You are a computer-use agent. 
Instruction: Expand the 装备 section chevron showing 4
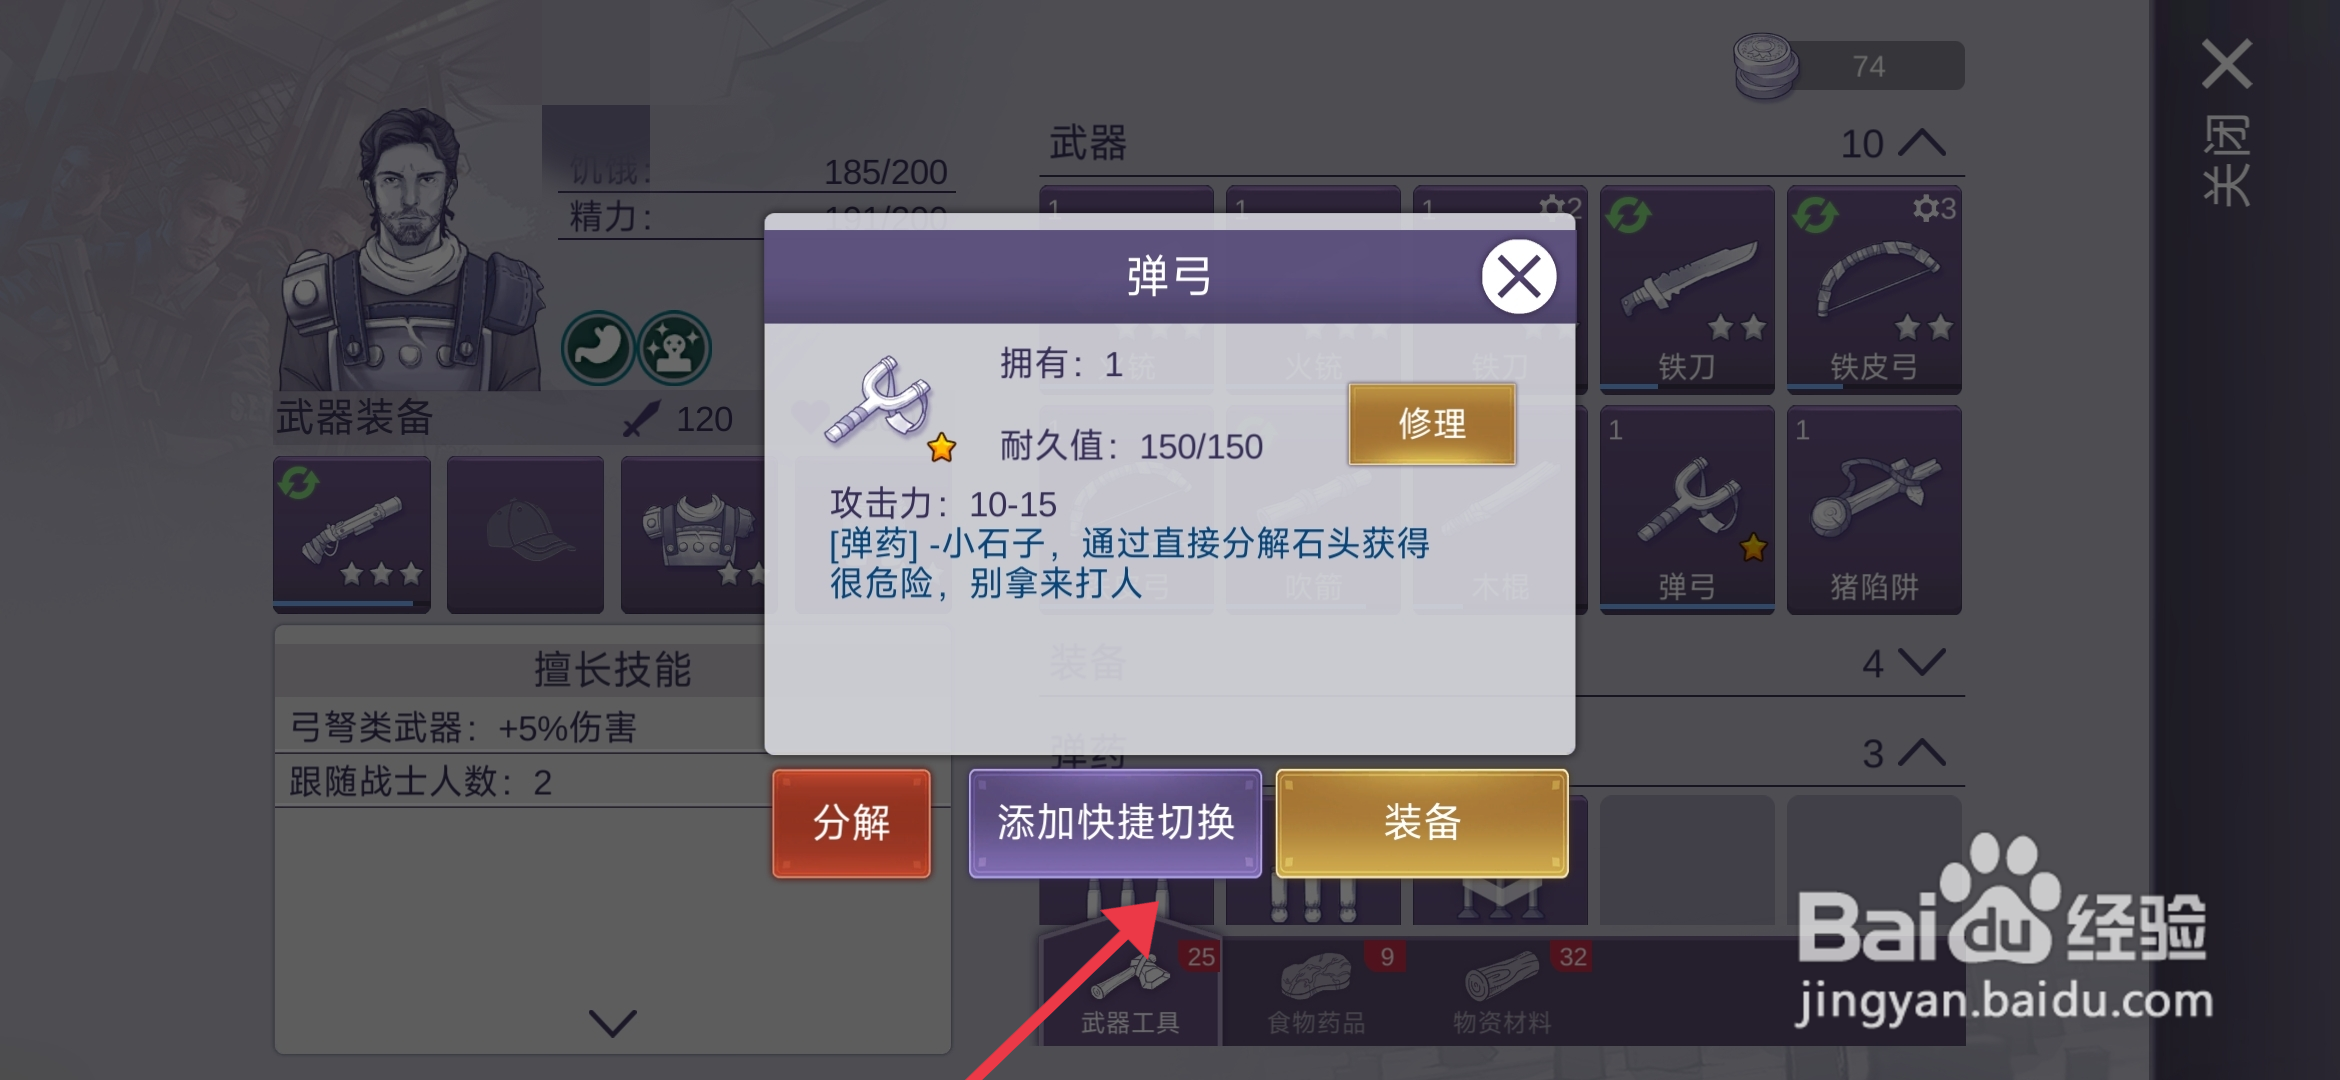click(x=1921, y=662)
